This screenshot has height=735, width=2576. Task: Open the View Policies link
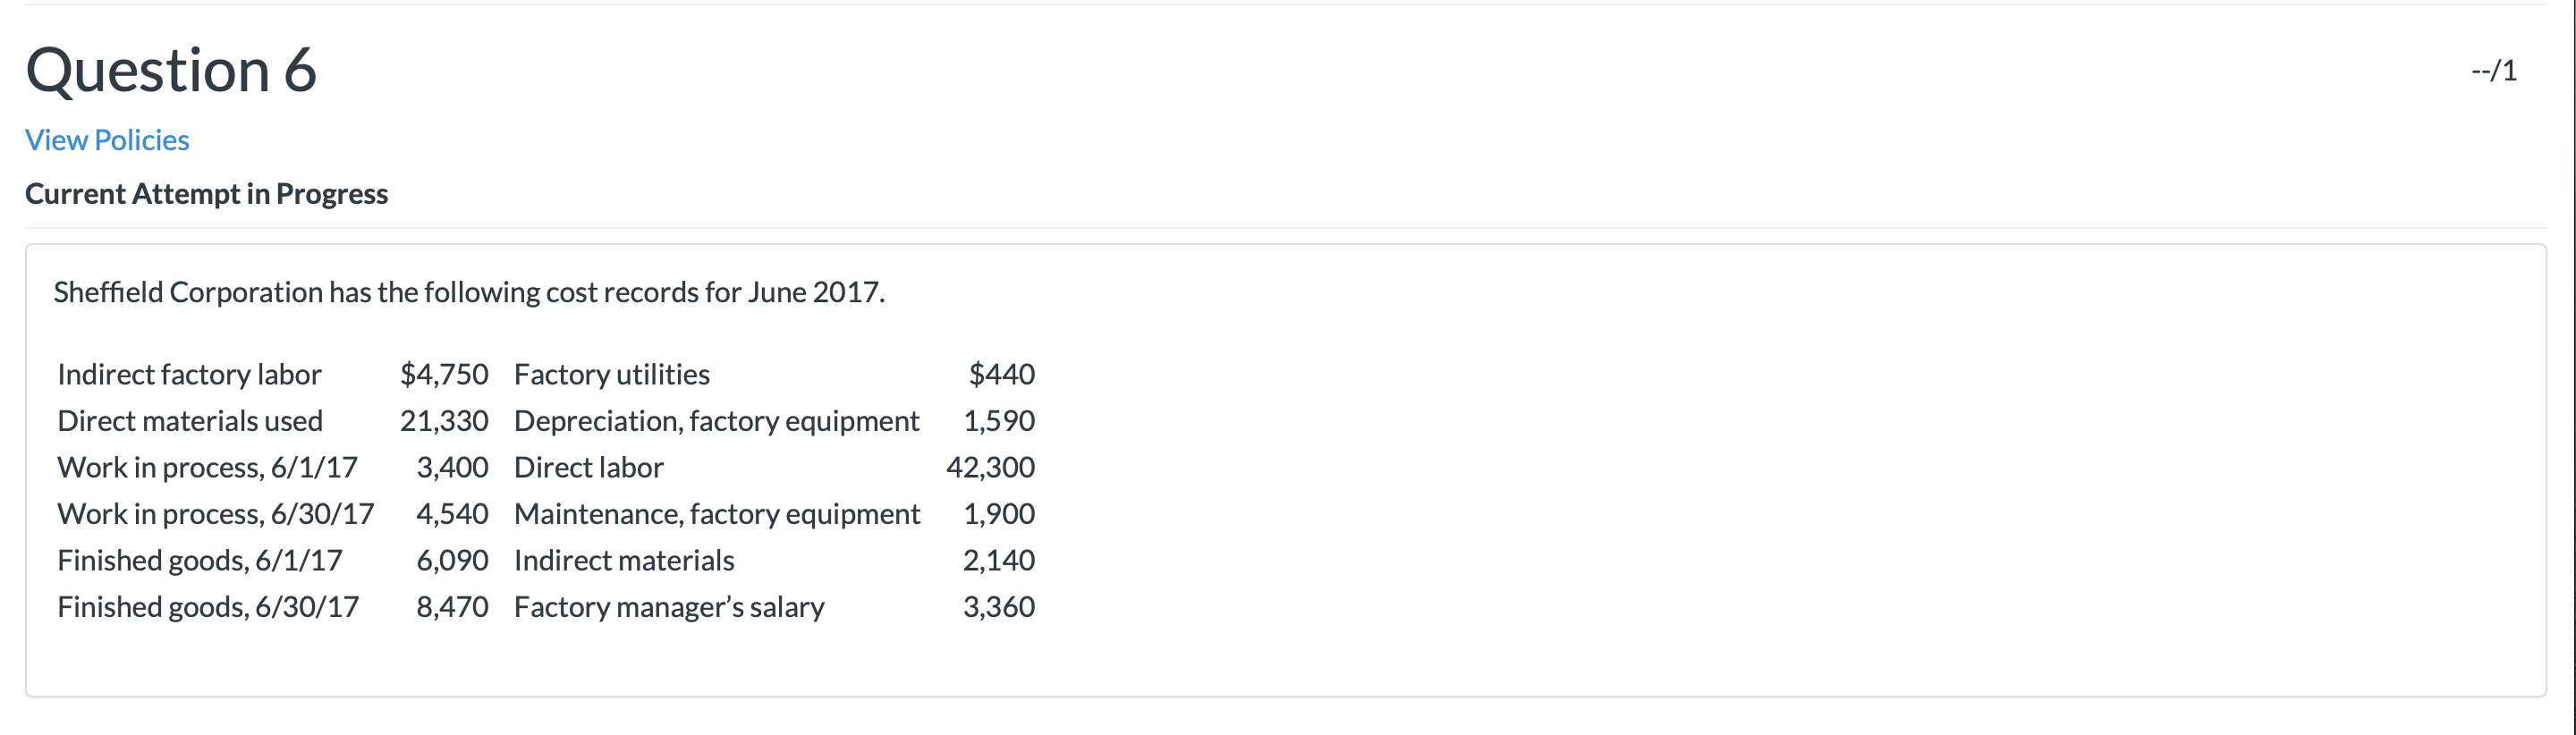click(105, 140)
